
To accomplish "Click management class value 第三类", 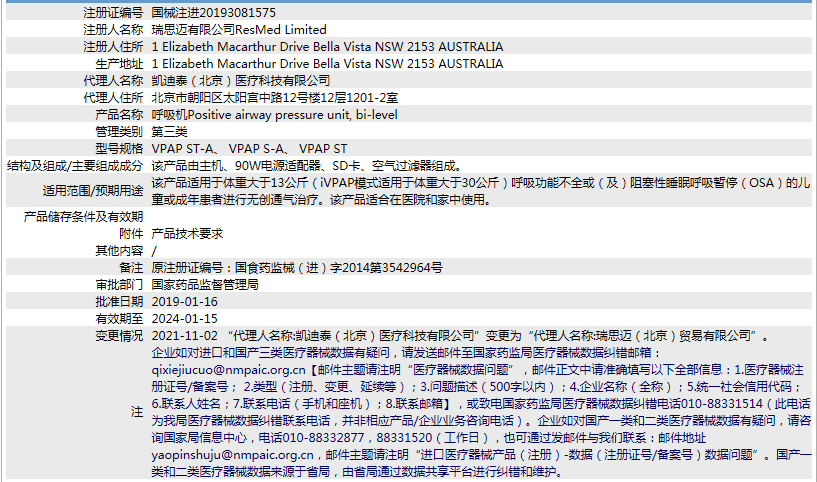I will point(169,131).
